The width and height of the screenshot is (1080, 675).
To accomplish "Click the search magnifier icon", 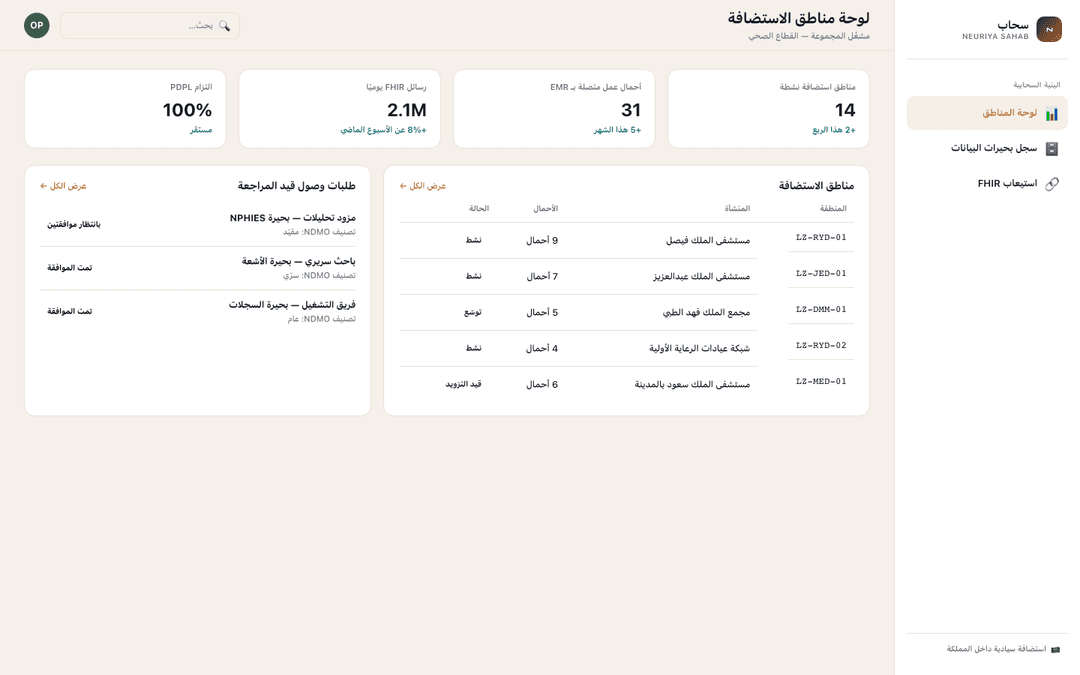I will coord(224,25).
